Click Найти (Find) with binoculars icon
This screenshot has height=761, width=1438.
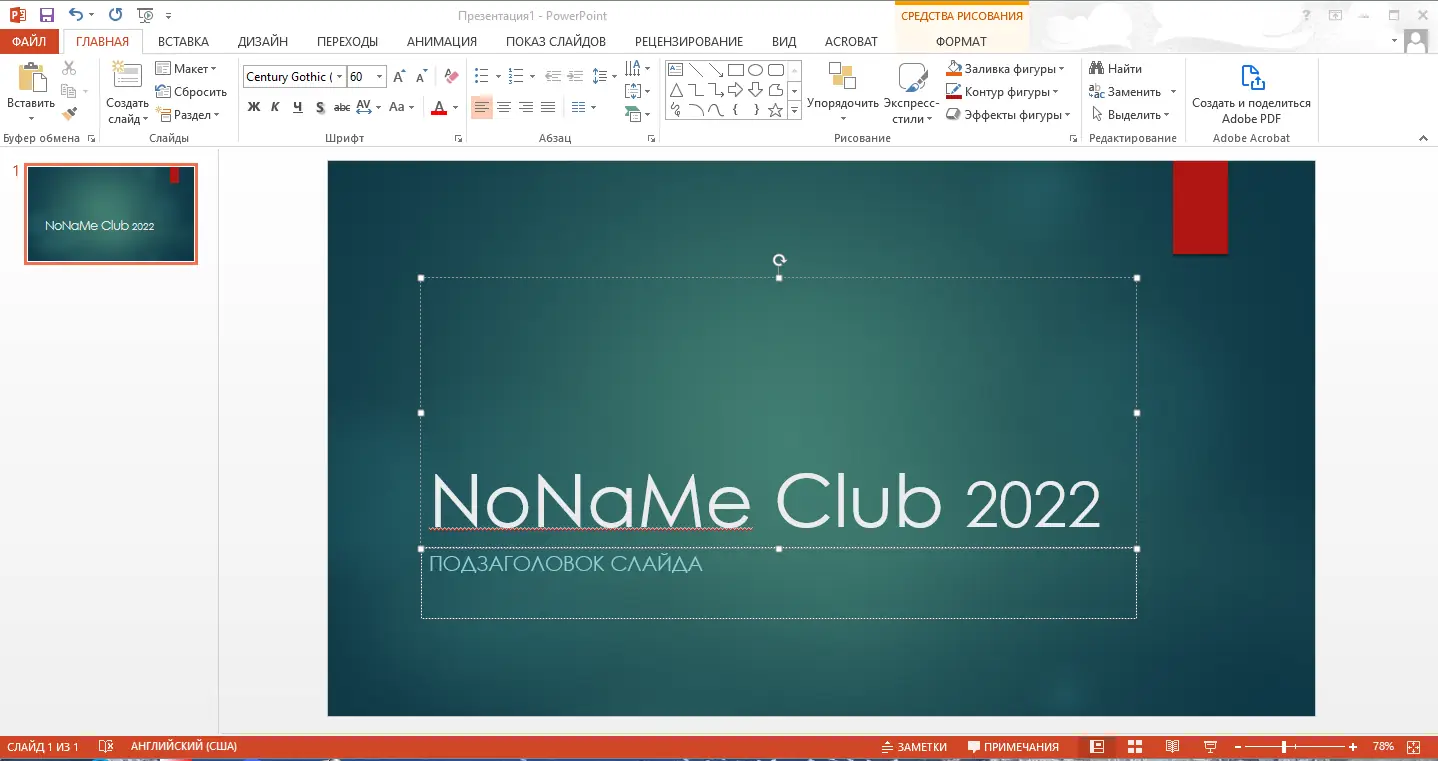tap(1116, 69)
